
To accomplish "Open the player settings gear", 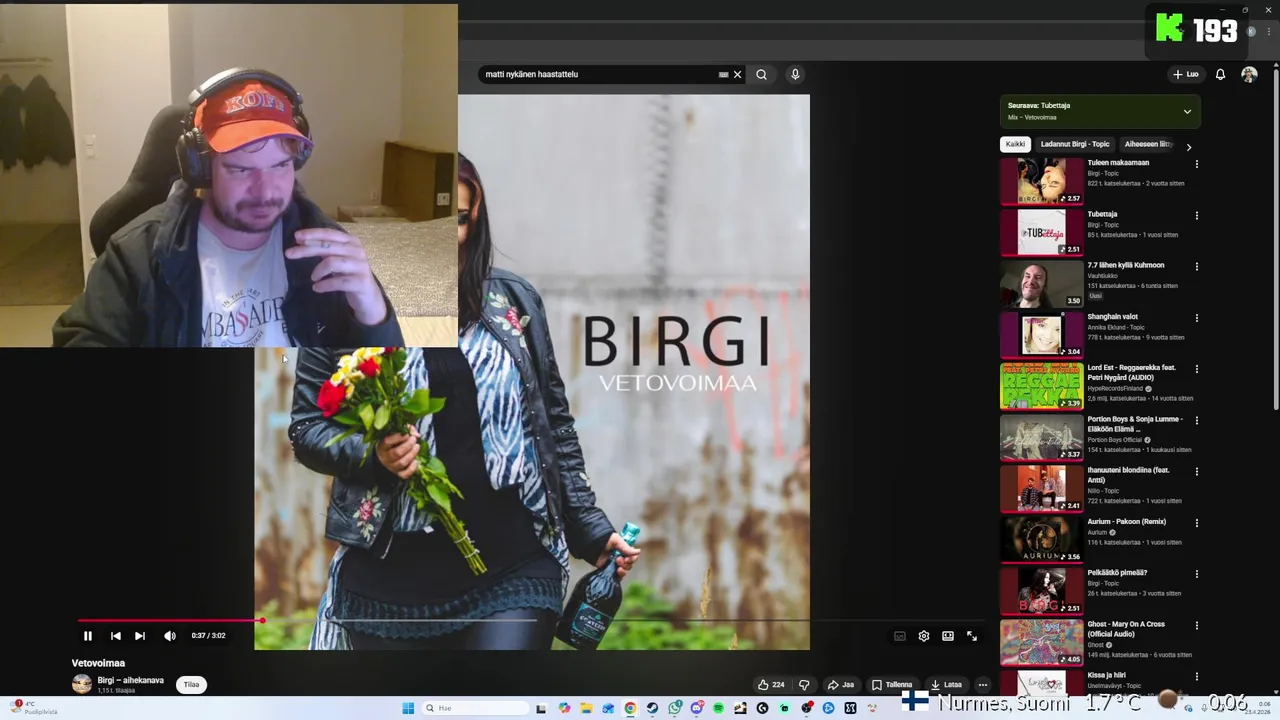I will tap(924, 636).
